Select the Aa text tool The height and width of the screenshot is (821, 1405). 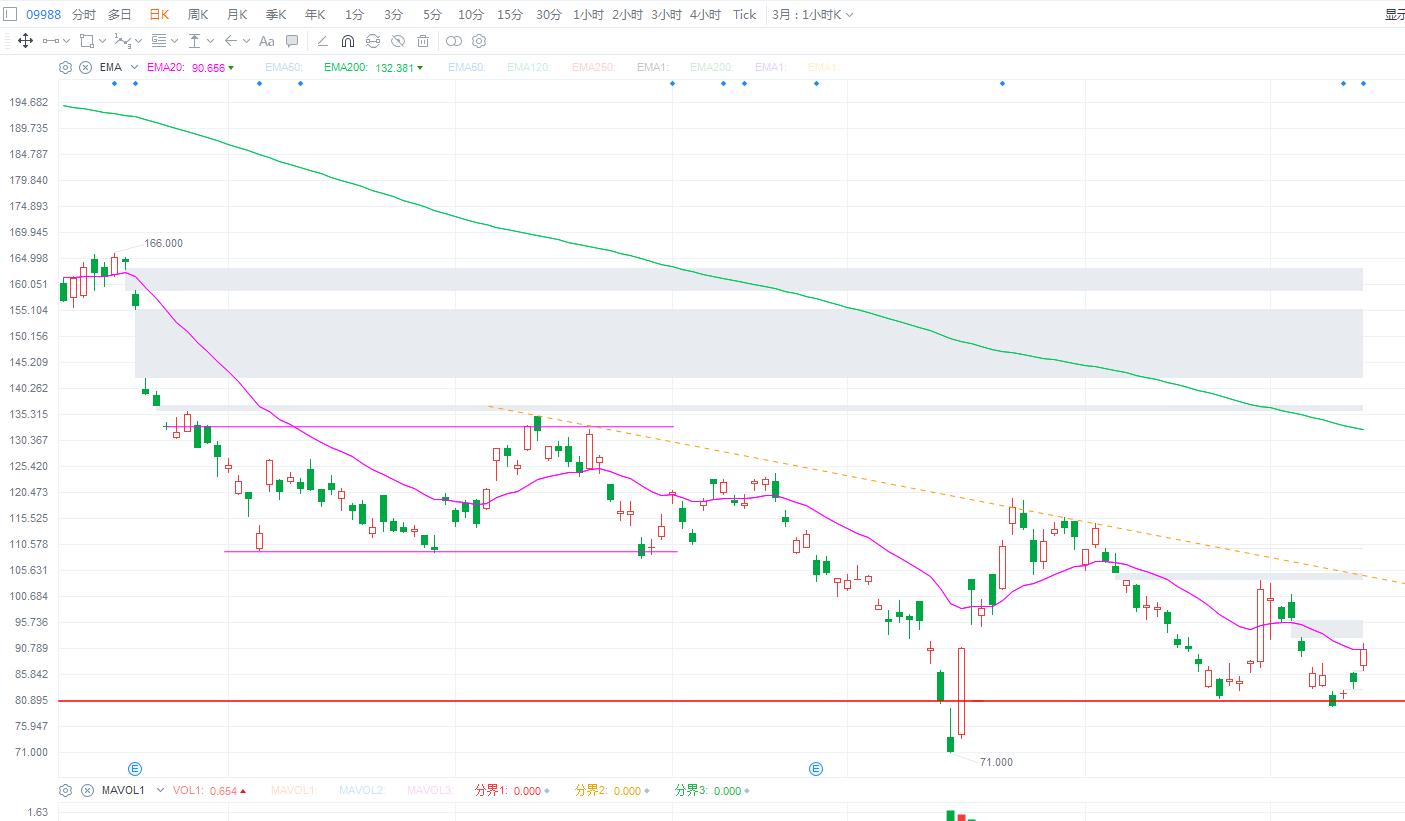266,41
